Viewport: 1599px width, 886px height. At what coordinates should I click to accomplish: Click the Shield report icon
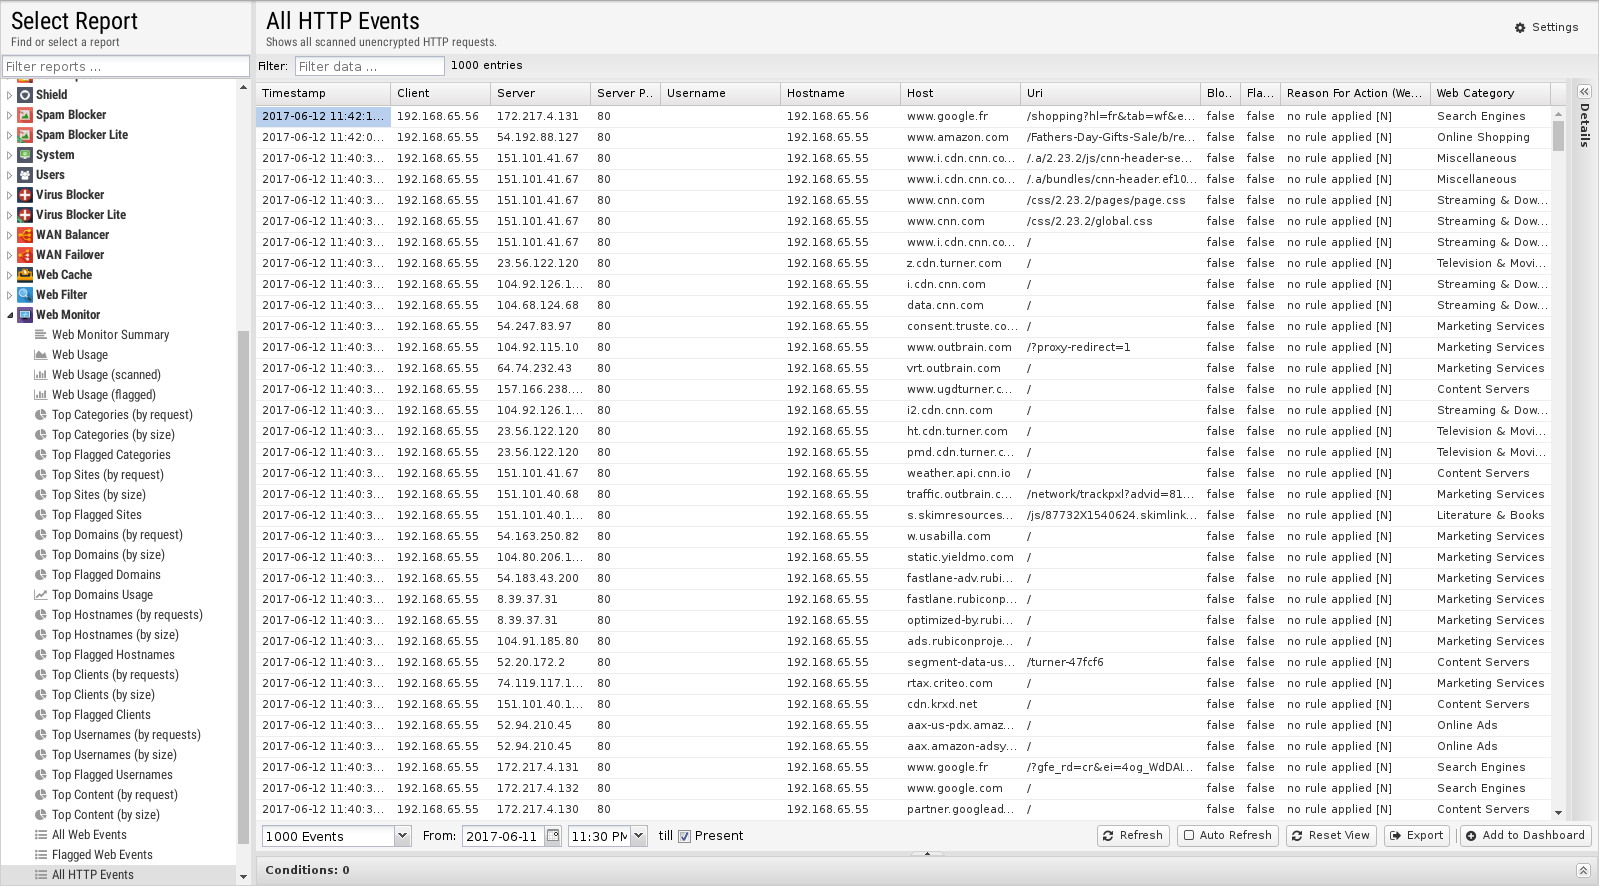[25, 95]
